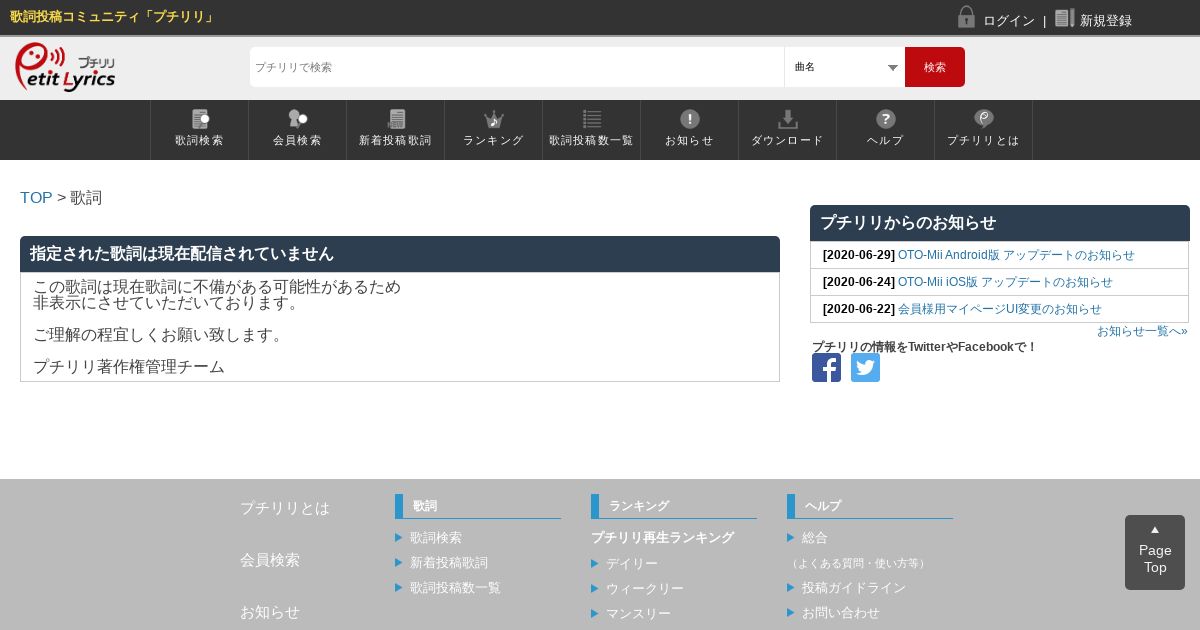Click footer 総合 help link

tap(815, 538)
